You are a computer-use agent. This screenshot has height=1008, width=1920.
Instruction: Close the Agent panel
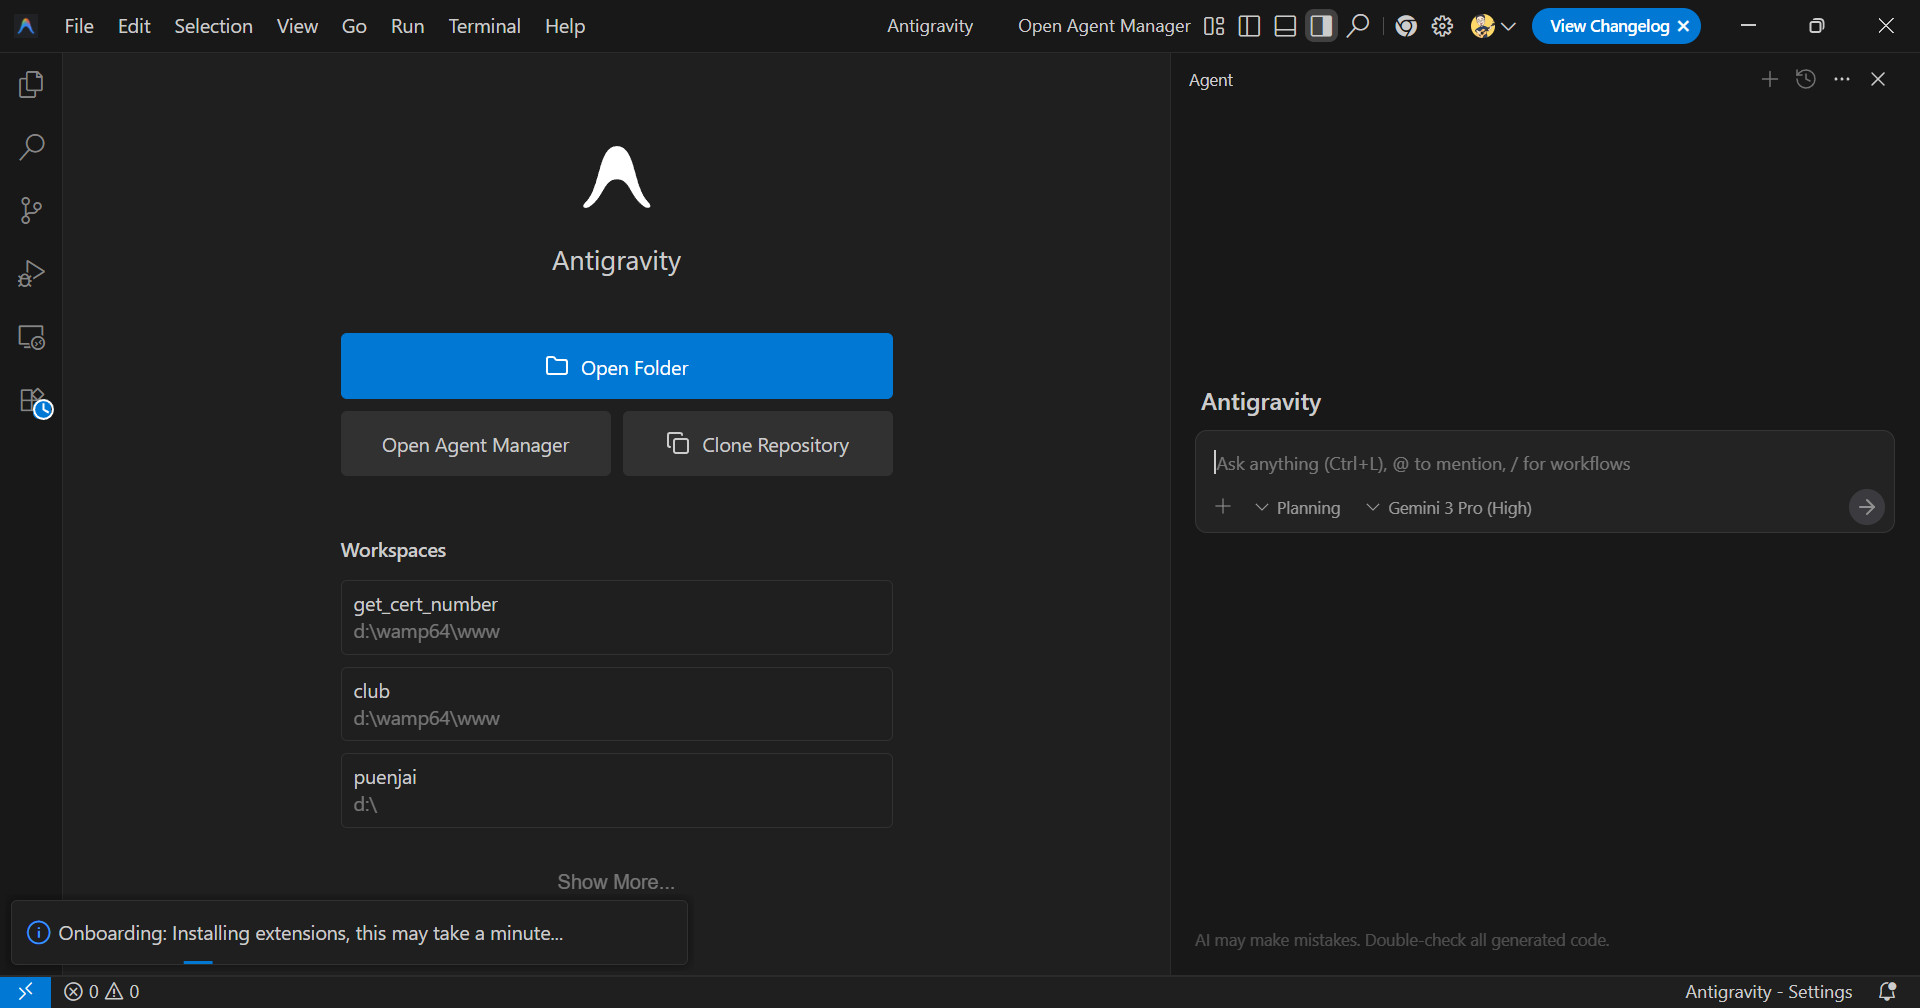pyautogui.click(x=1878, y=79)
